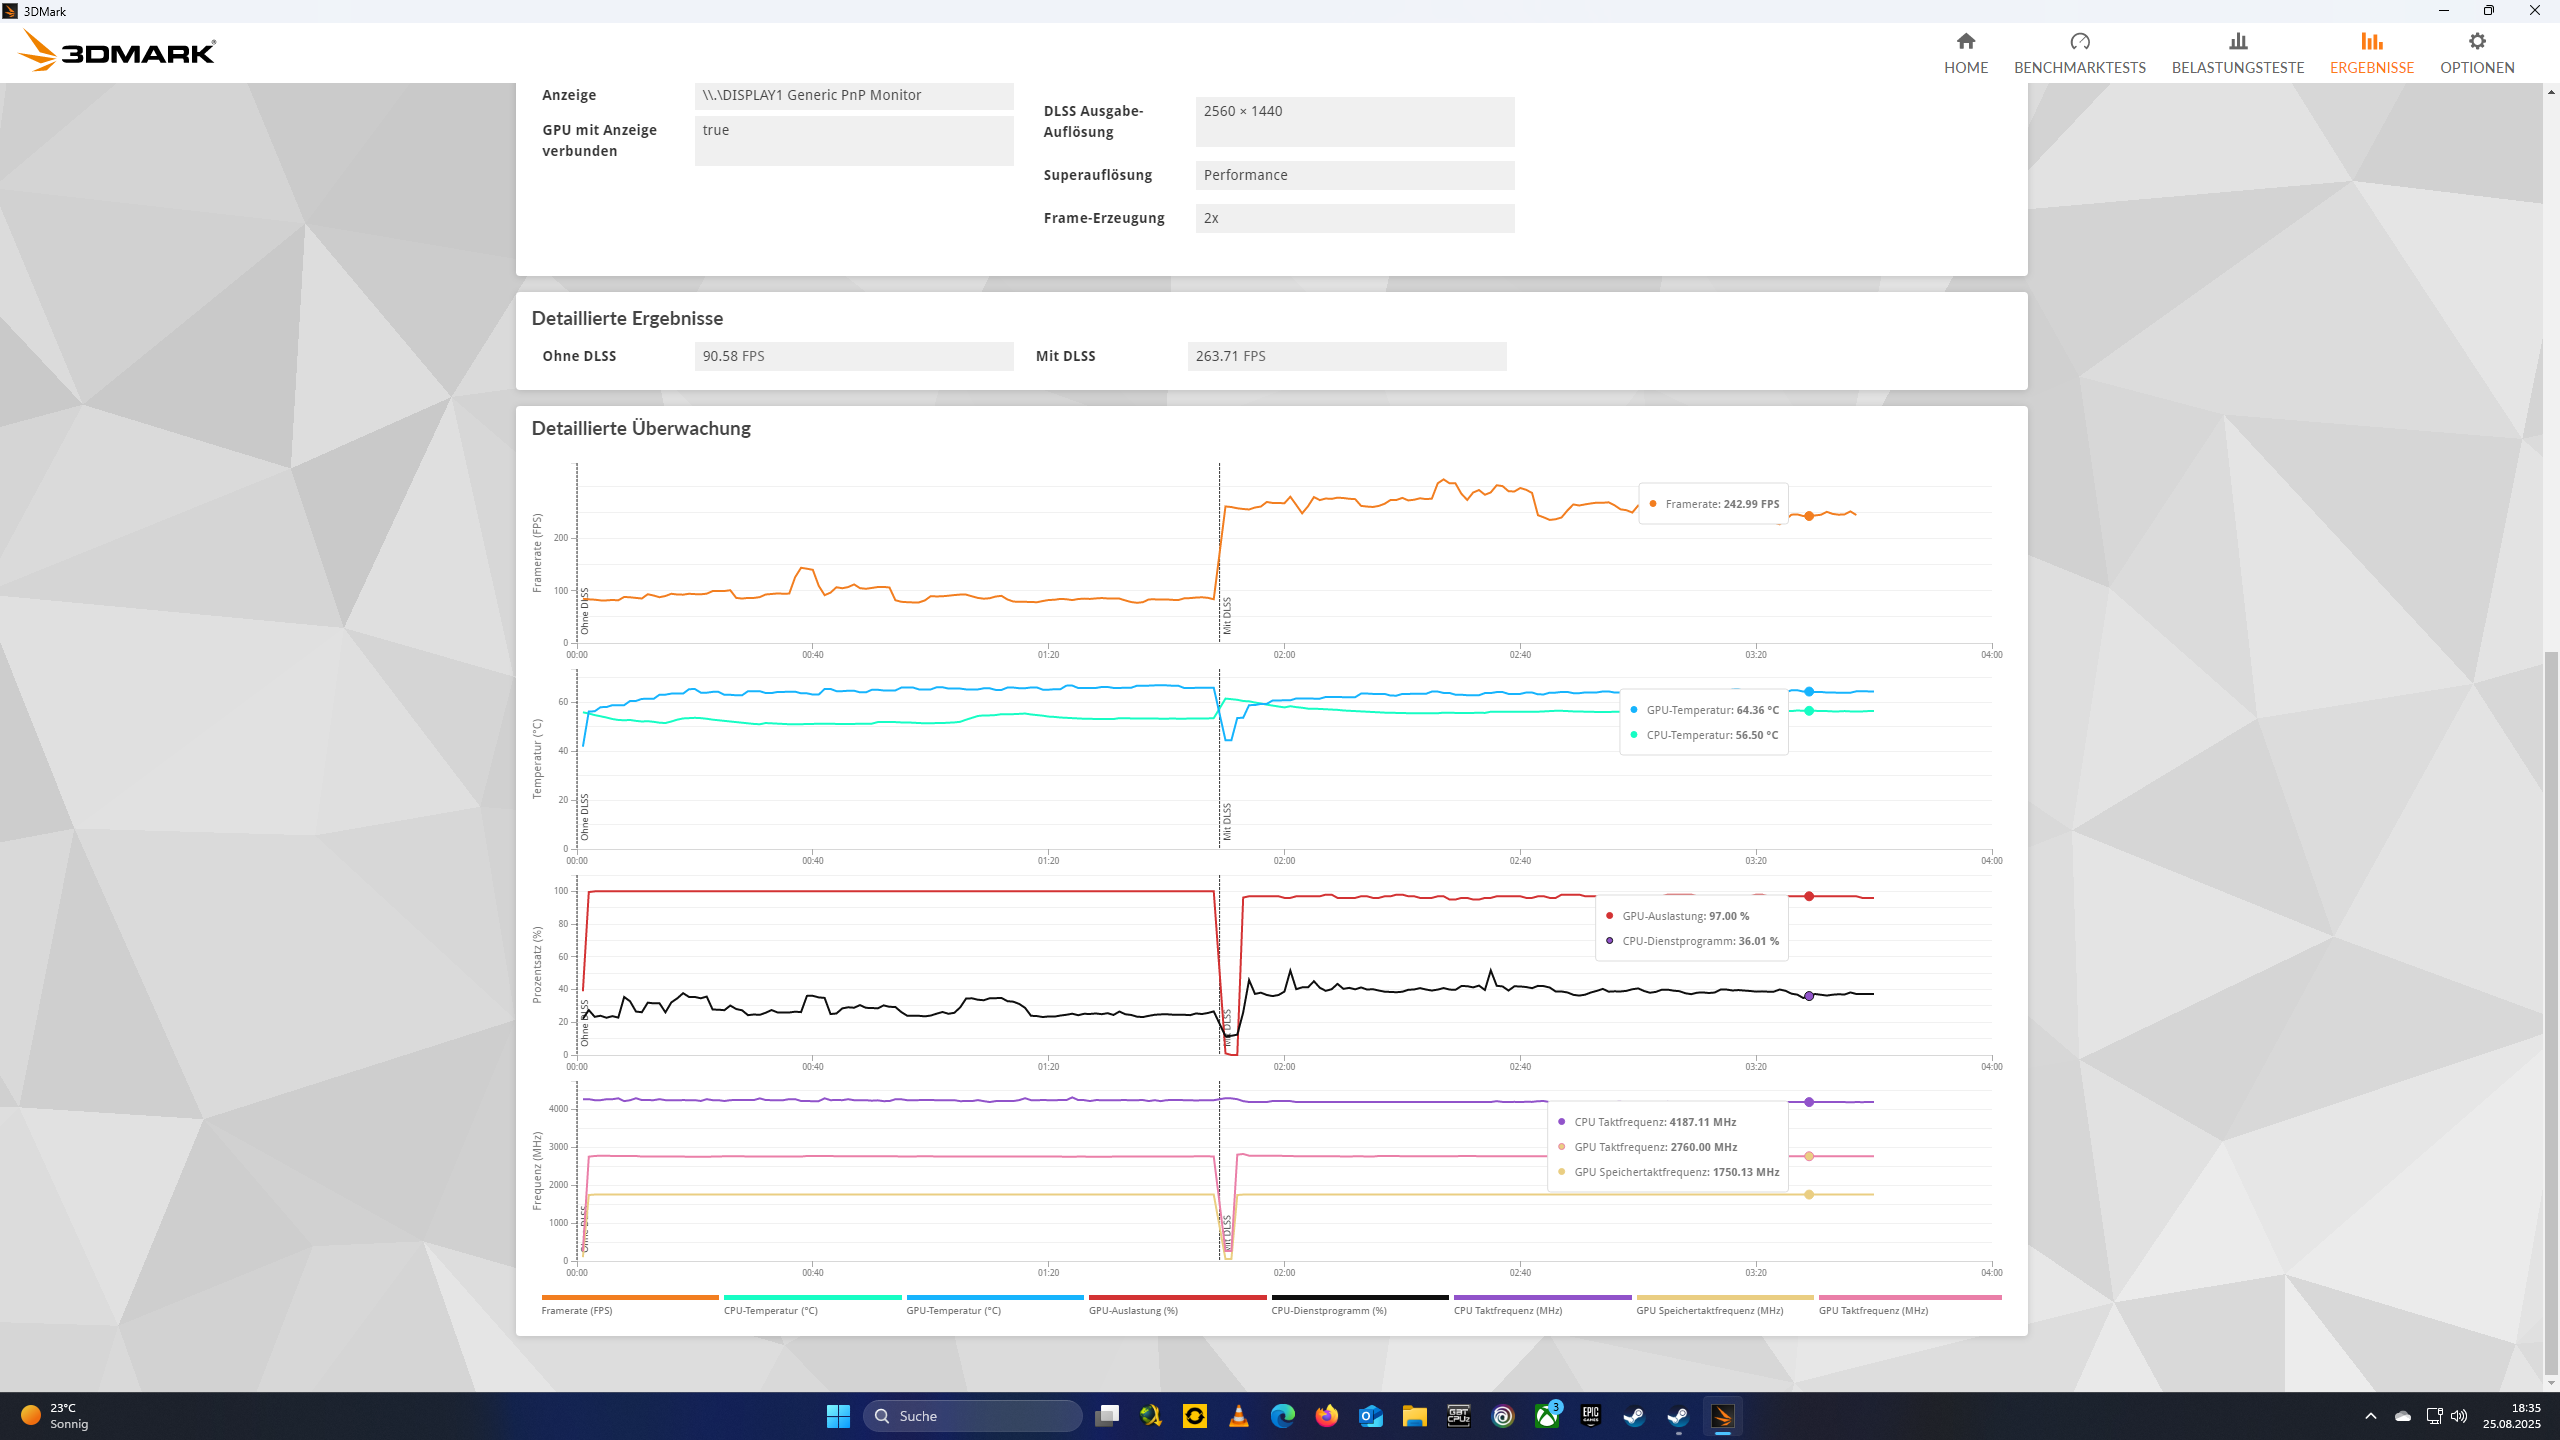Open the Xbox app in the taskbar
The height and width of the screenshot is (1440, 2560).
1547,1416
